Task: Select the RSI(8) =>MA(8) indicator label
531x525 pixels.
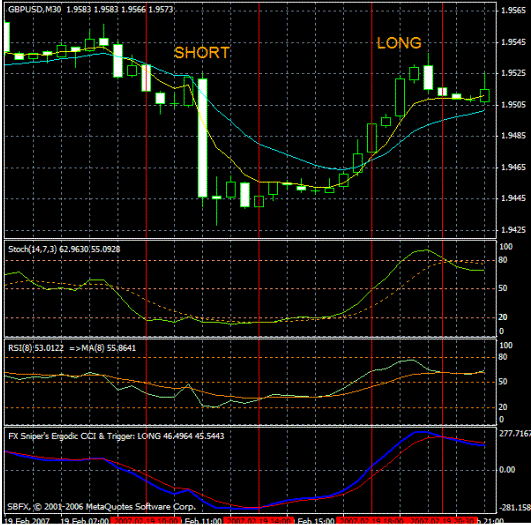Action: tap(72, 348)
